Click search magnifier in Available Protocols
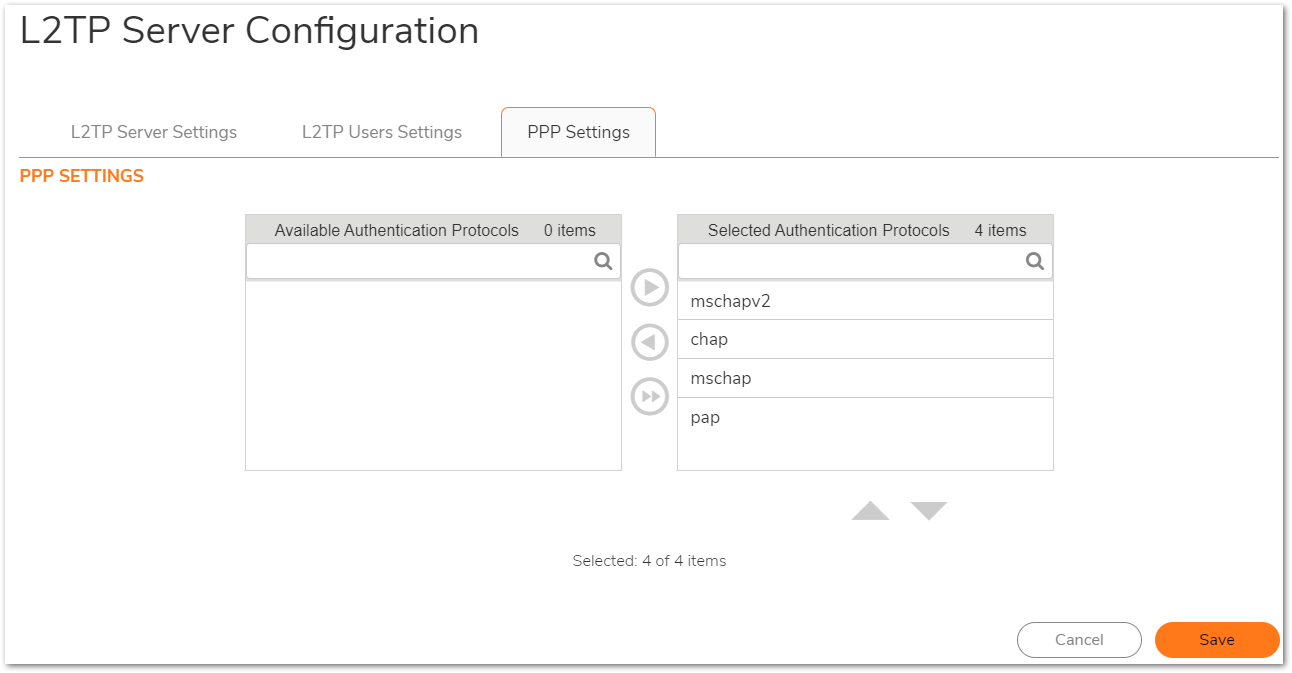 point(603,261)
